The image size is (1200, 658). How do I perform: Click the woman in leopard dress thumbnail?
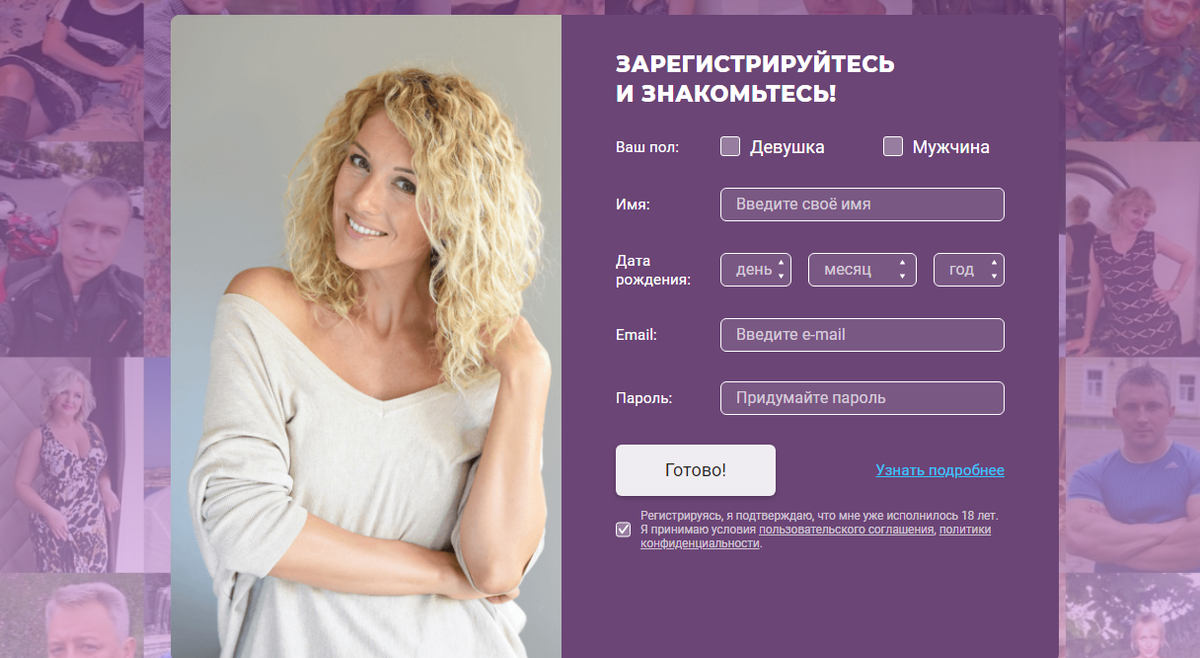[x=72, y=465]
